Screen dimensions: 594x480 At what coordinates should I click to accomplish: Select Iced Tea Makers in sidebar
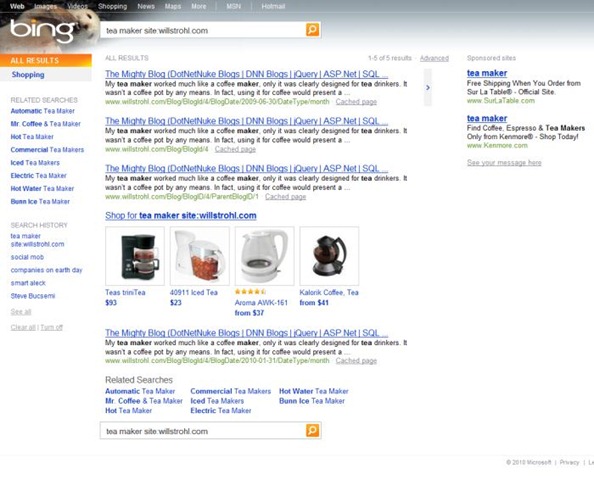click(35, 163)
